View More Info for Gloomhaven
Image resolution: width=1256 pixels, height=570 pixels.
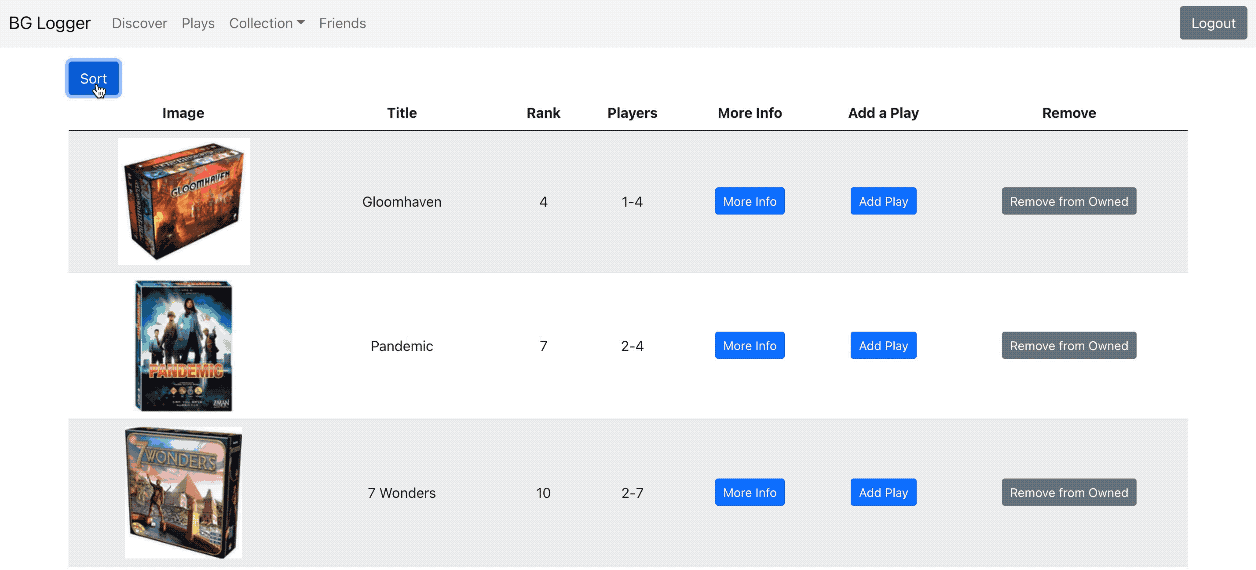click(x=749, y=201)
